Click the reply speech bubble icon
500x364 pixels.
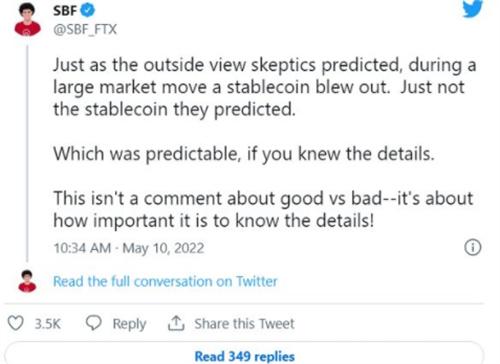93,323
